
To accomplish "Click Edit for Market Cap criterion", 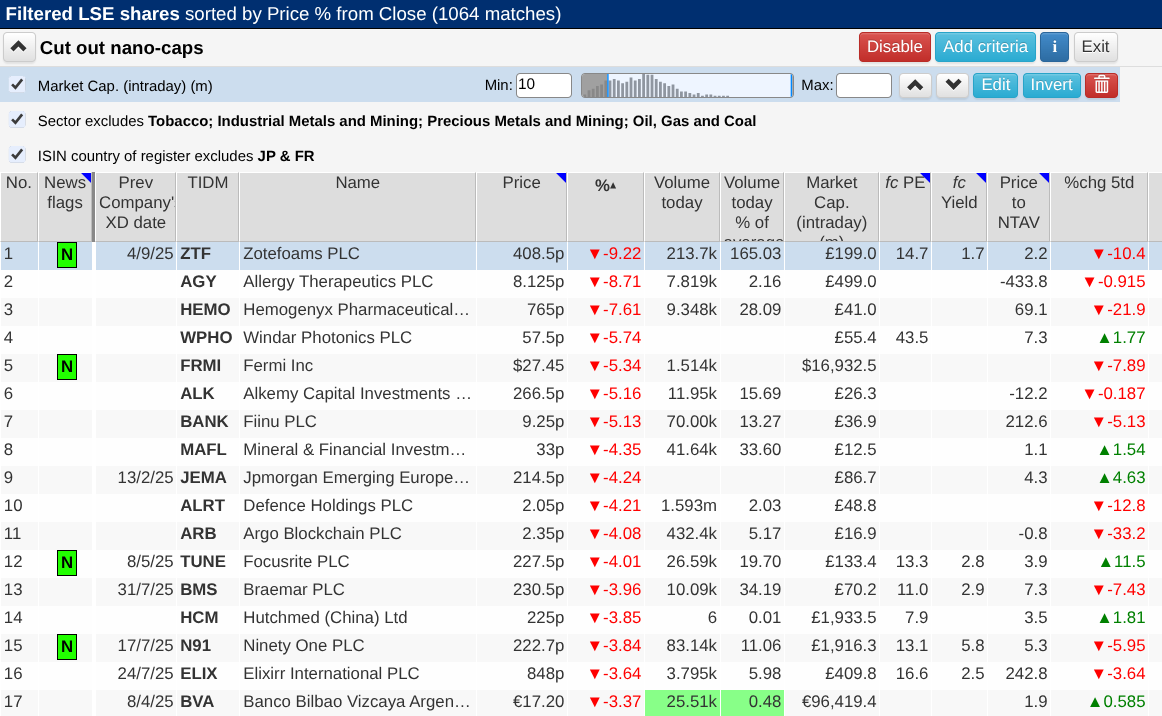I will pyautogui.click(x=995, y=85).
